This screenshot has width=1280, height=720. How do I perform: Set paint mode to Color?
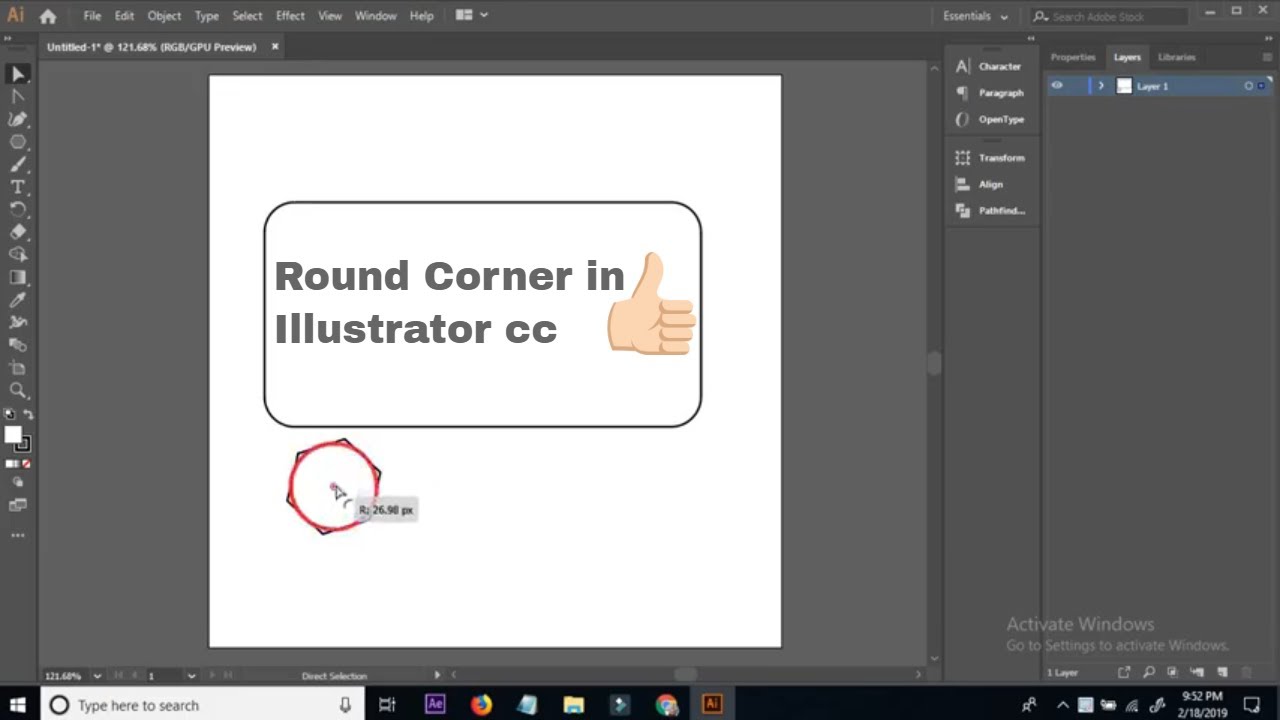(x=8, y=464)
